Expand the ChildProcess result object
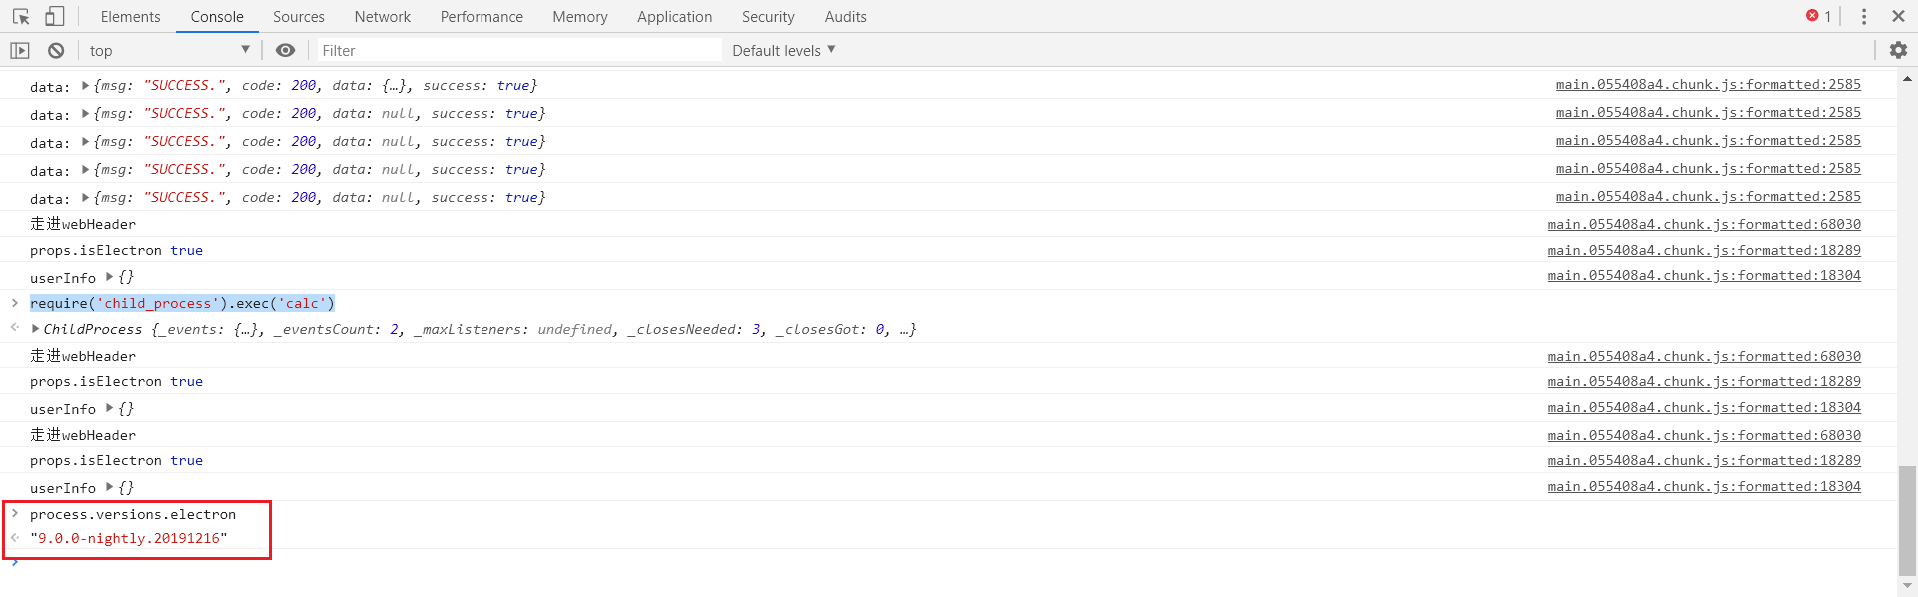Viewport: 1918px width, 597px height. [x=36, y=328]
